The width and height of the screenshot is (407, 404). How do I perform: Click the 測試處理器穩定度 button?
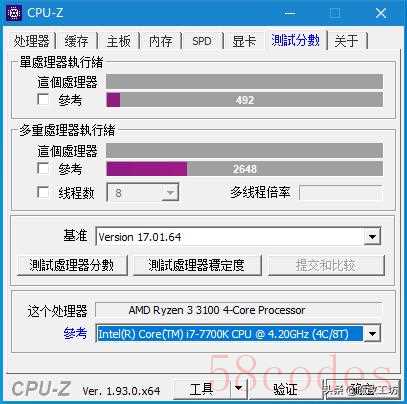tap(197, 265)
